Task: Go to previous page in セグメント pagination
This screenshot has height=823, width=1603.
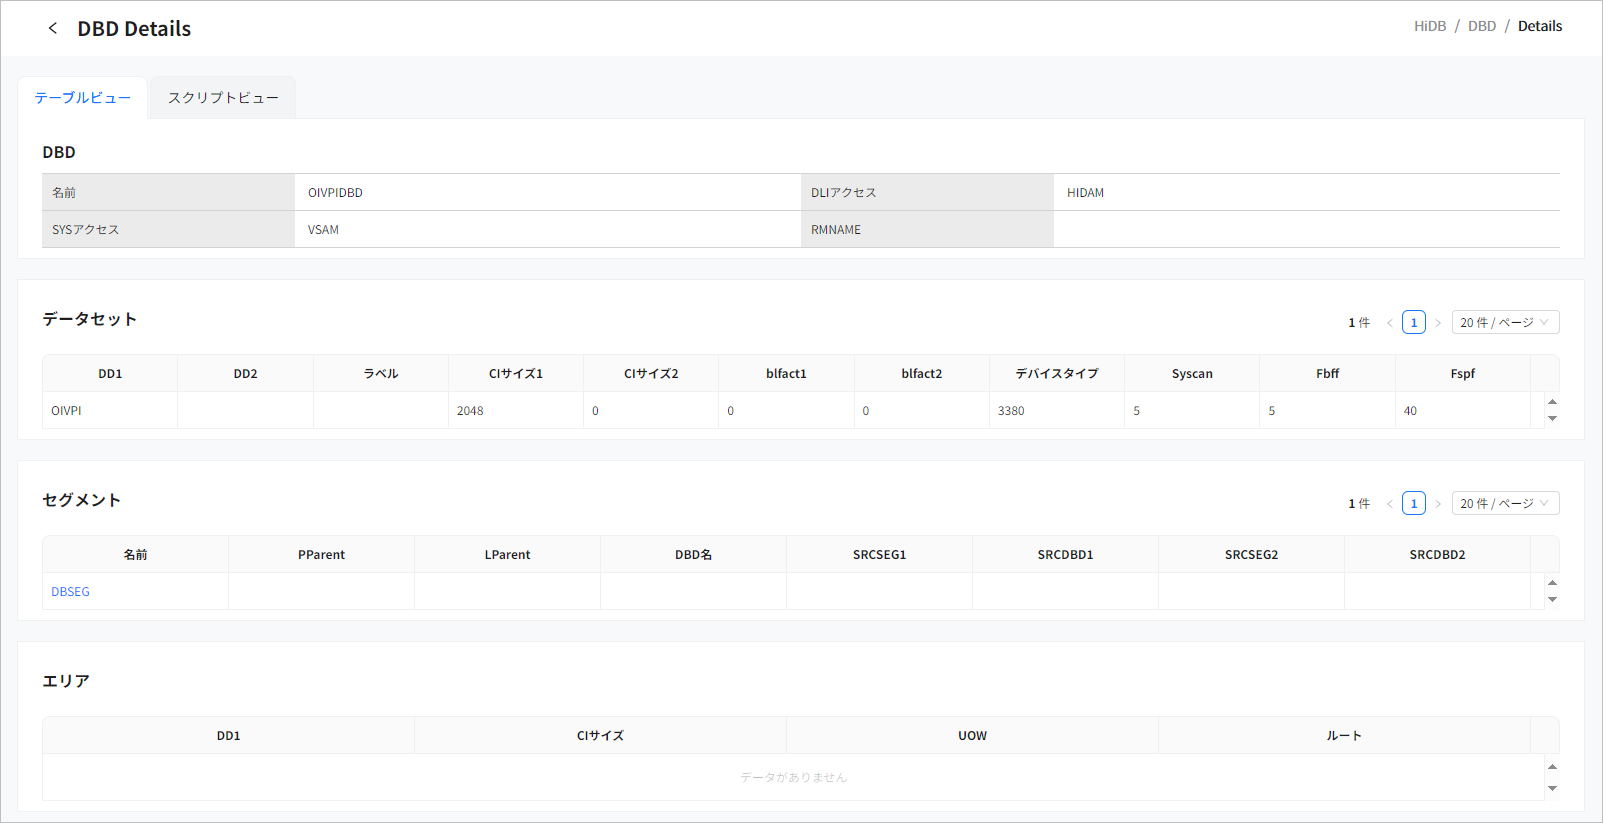Action: pos(1389,504)
